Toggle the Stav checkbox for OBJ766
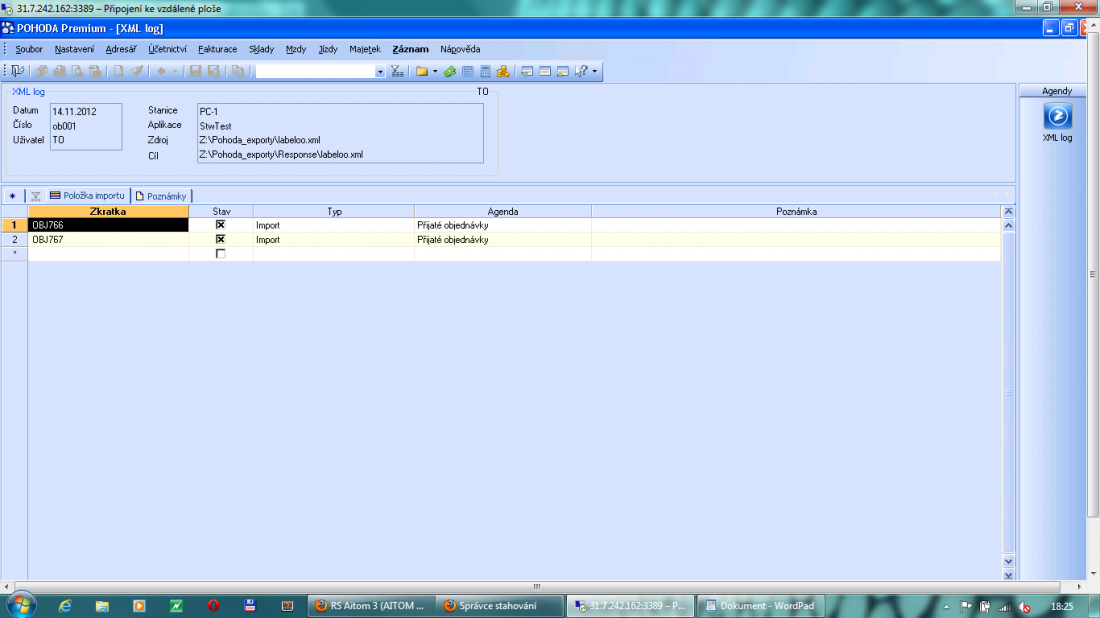The height and width of the screenshot is (618, 1100). point(220,225)
